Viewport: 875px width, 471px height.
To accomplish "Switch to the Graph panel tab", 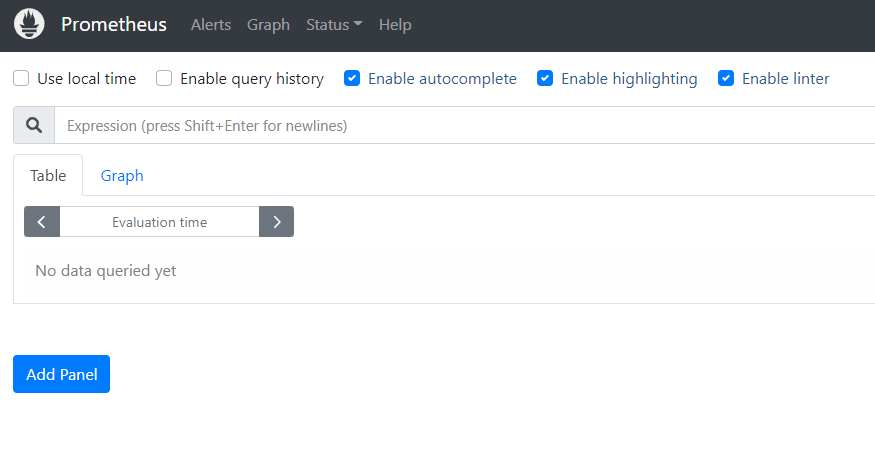I will [x=122, y=176].
